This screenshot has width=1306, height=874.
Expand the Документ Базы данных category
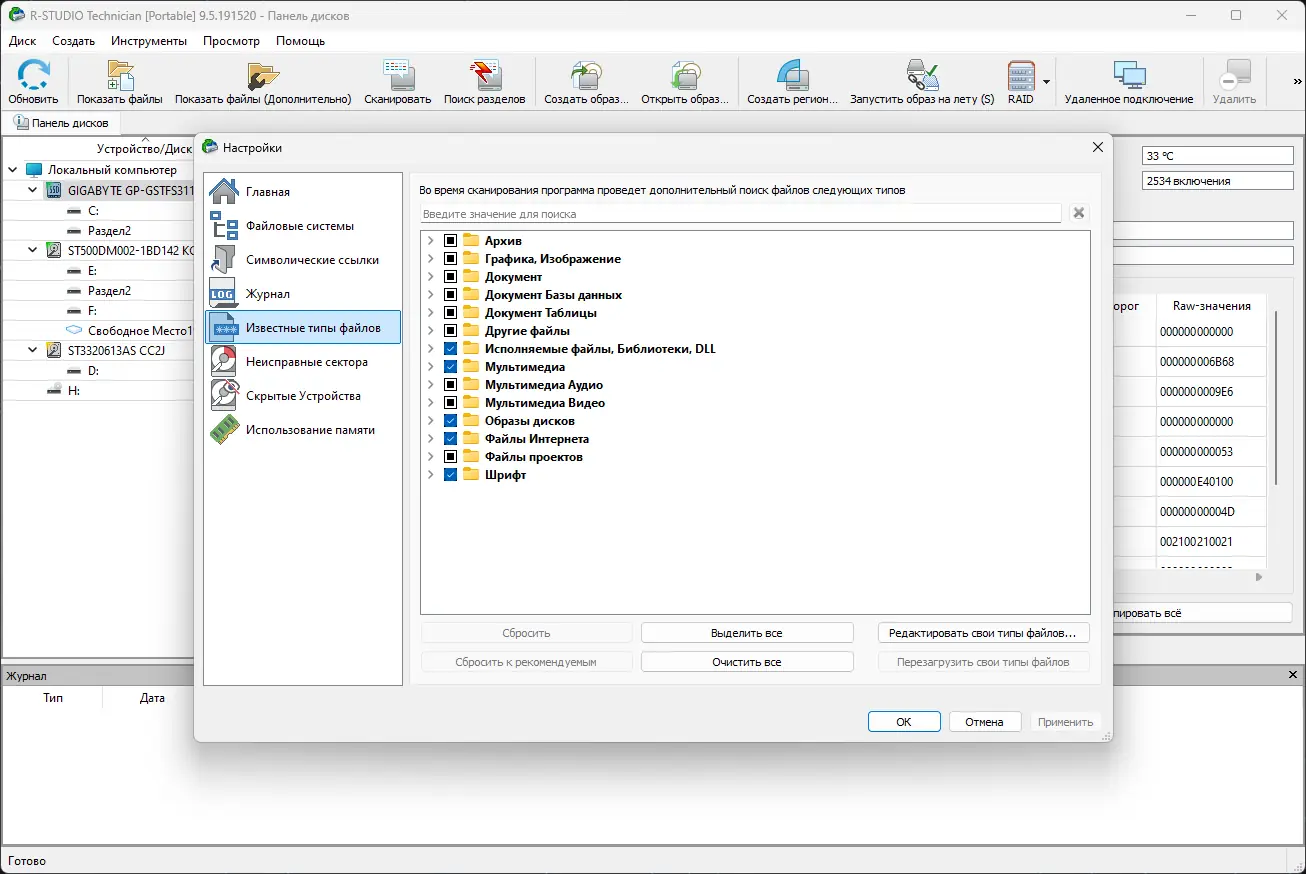(x=429, y=294)
